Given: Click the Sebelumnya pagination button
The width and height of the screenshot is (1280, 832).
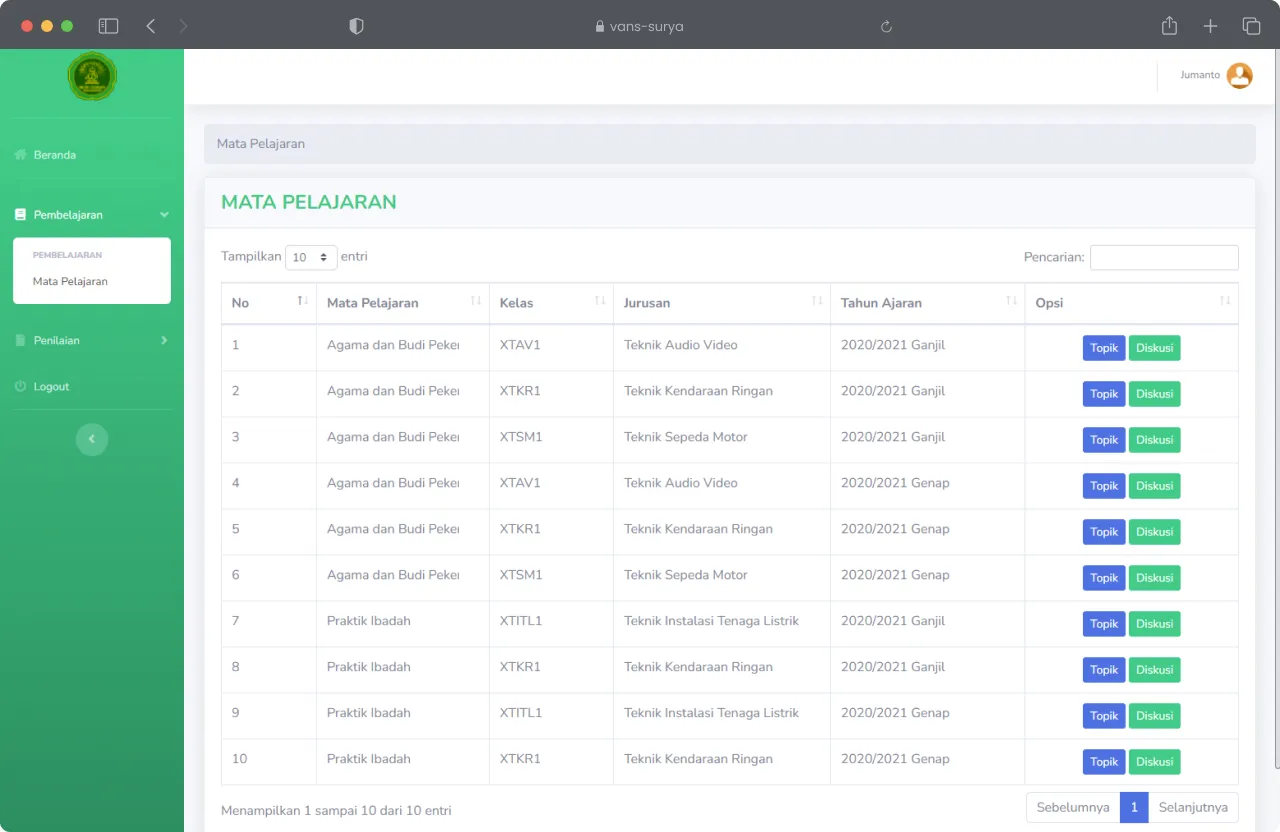Looking at the screenshot, I should (1073, 807).
